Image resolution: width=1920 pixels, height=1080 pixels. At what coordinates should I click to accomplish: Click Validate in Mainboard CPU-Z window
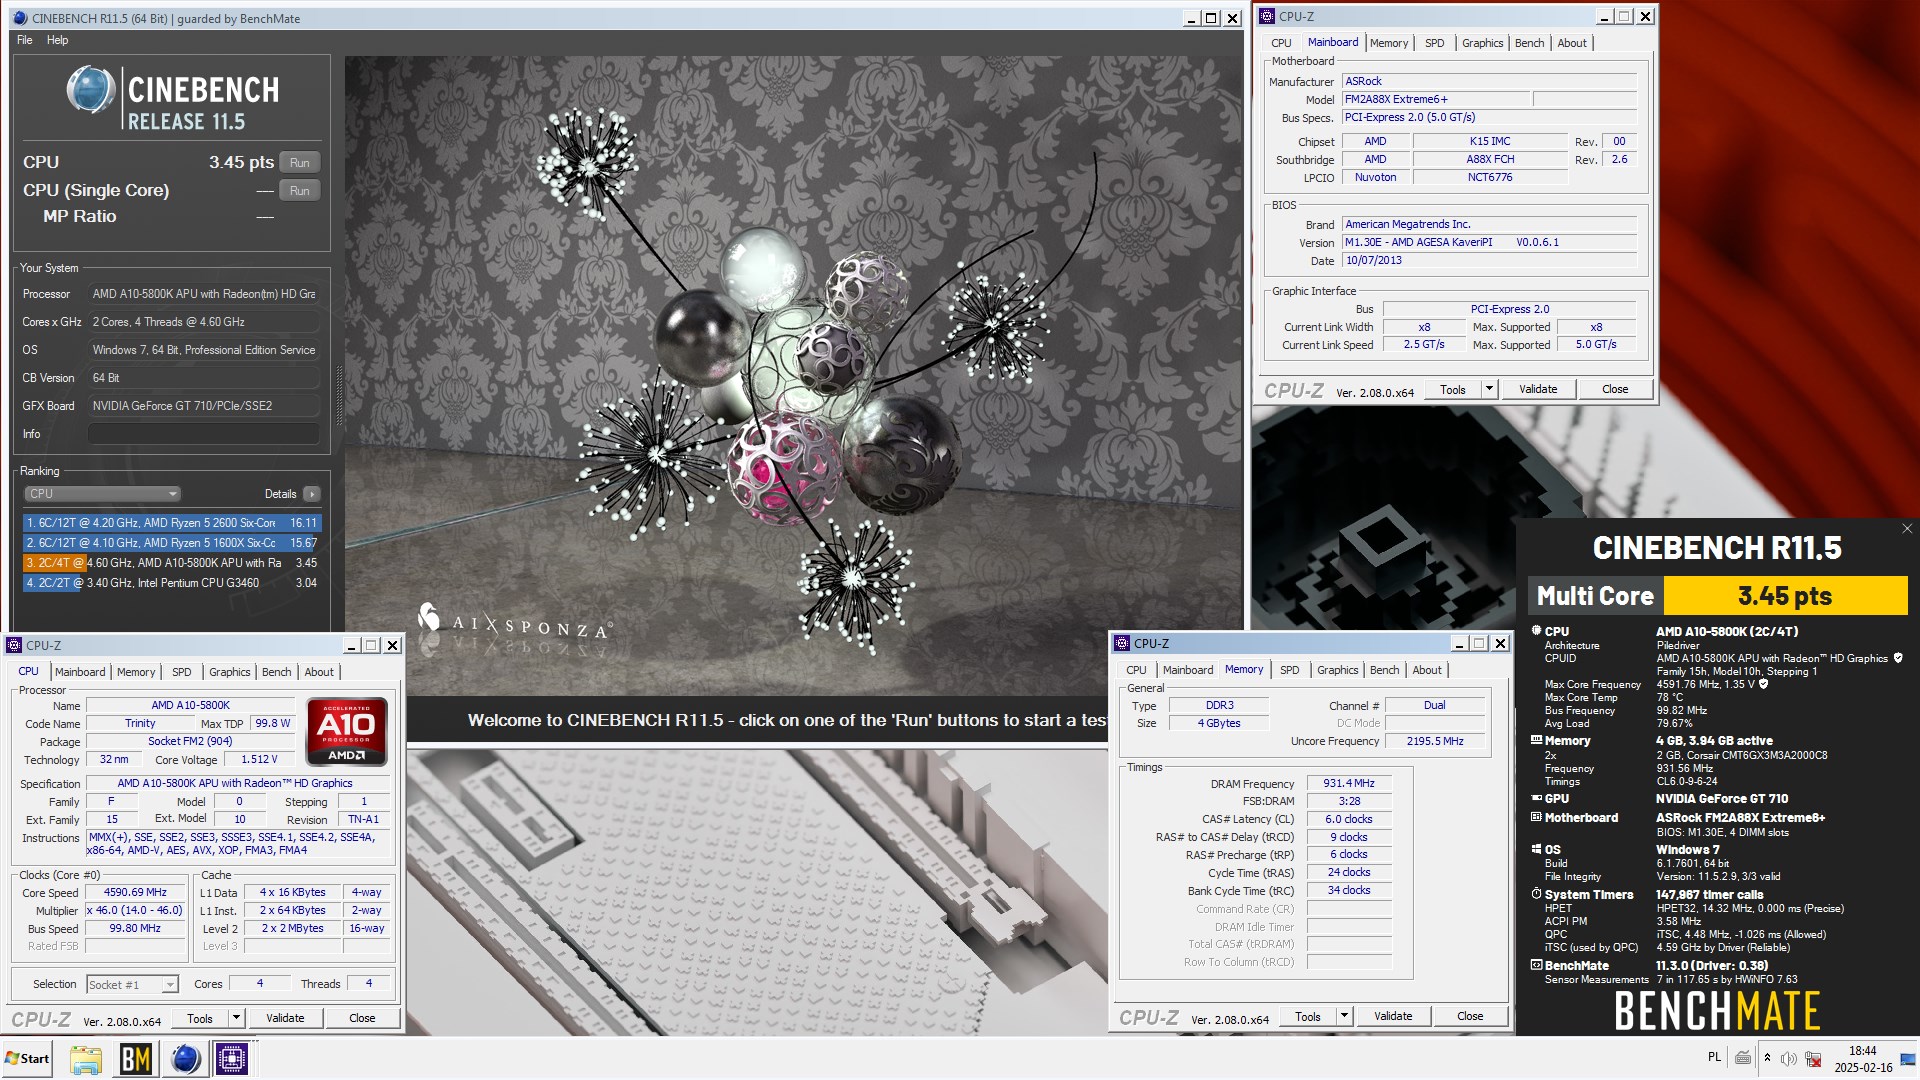tap(1538, 389)
